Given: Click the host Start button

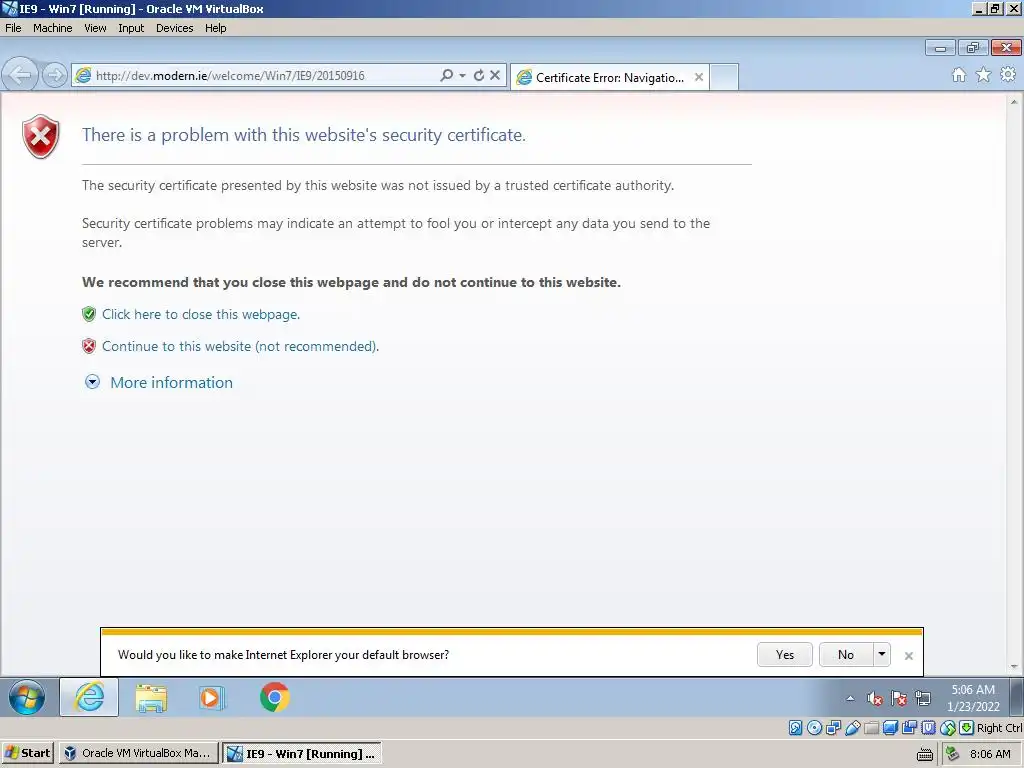Looking at the screenshot, I should pos(28,753).
